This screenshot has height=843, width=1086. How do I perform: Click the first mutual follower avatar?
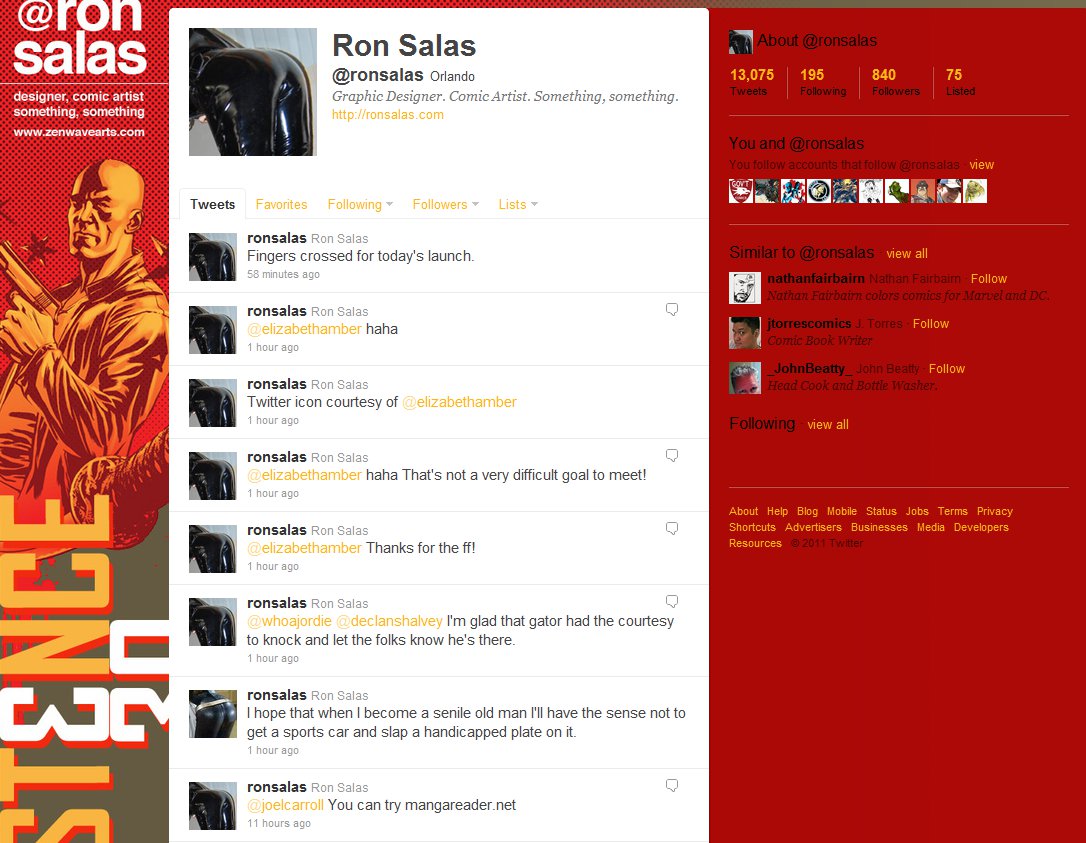pos(741,191)
